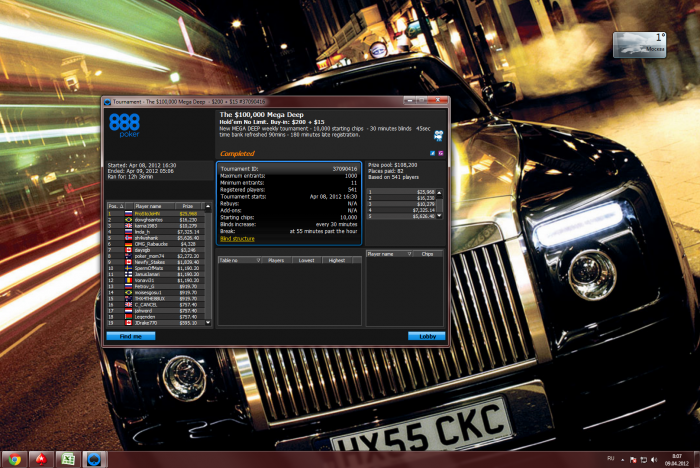Open Google Chrome from the taskbar
This screenshot has height=468, width=700.
point(13,459)
